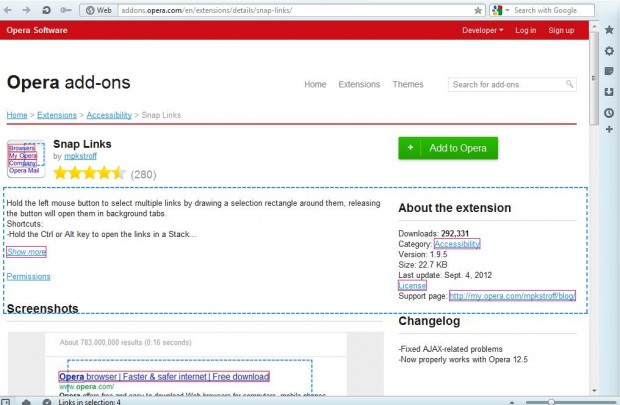Open the Notes panel icon in sidebar
This screenshot has height=405, width=620.
609,71
